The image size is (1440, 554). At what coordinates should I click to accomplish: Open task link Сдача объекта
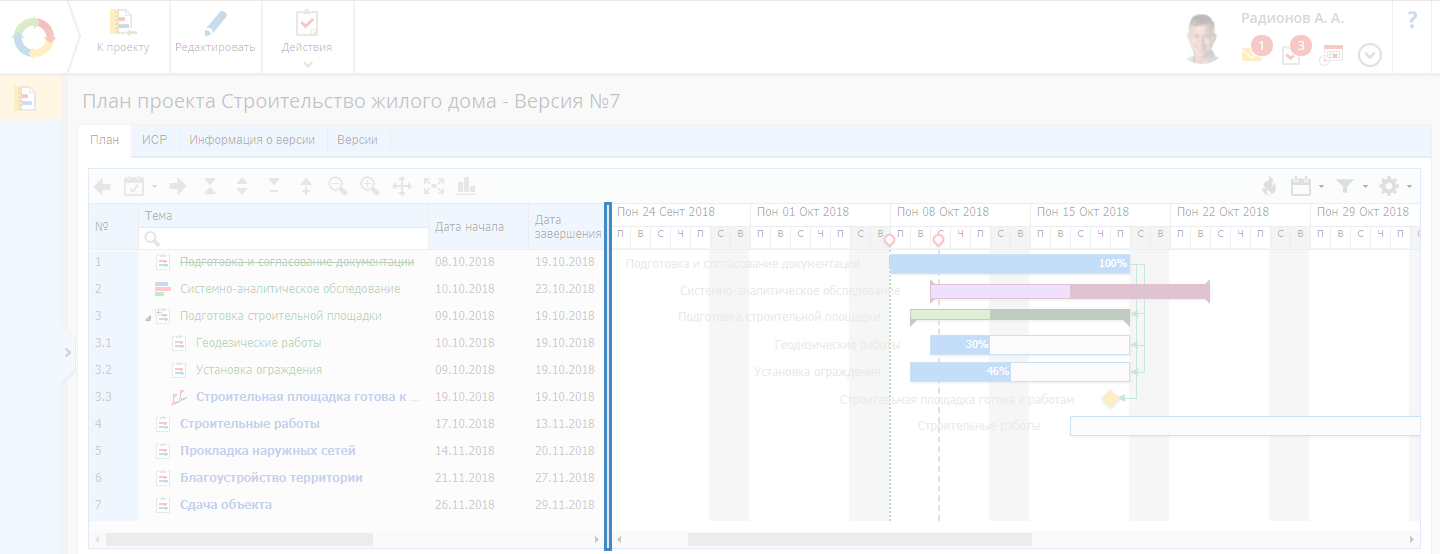click(226, 505)
